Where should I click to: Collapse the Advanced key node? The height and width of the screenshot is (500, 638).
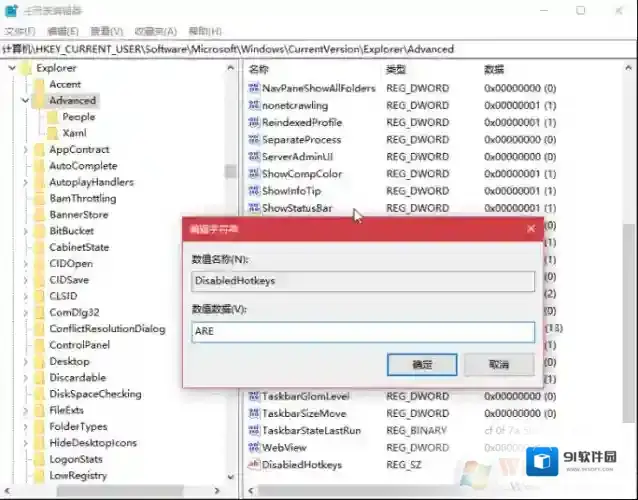(x=25, y=101)
